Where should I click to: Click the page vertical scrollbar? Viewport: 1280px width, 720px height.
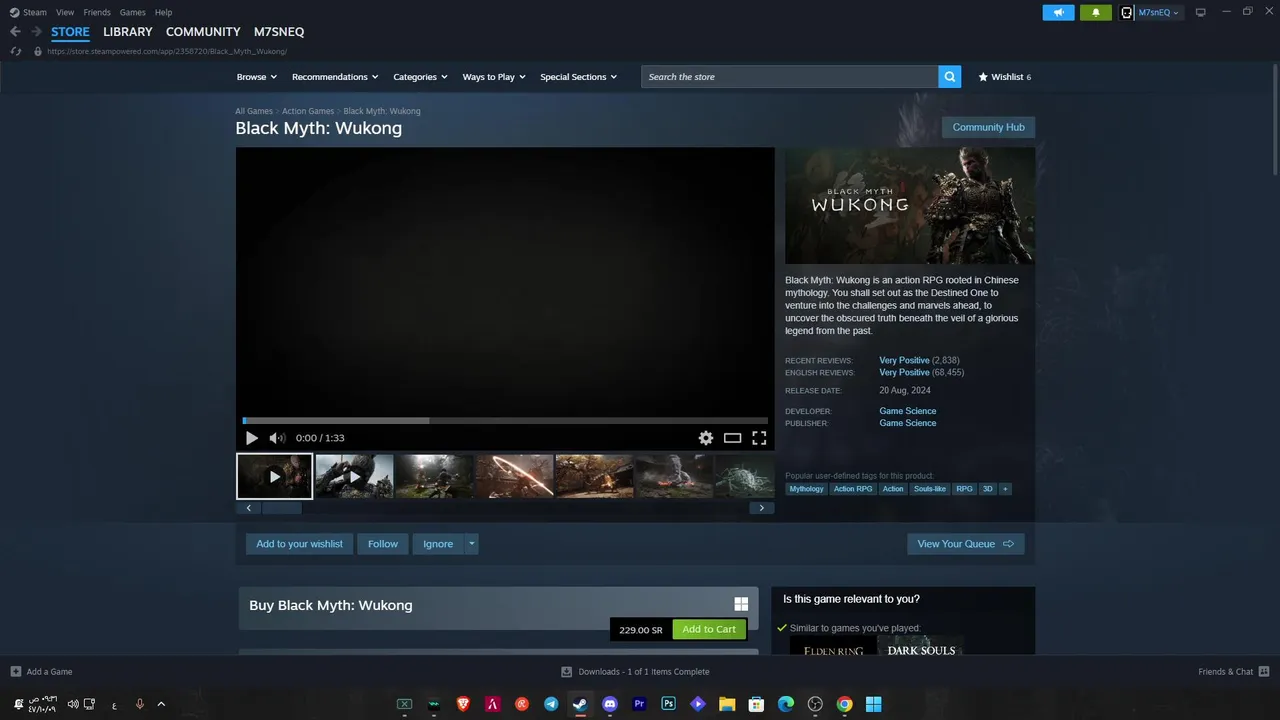(x=1274, y=120)
